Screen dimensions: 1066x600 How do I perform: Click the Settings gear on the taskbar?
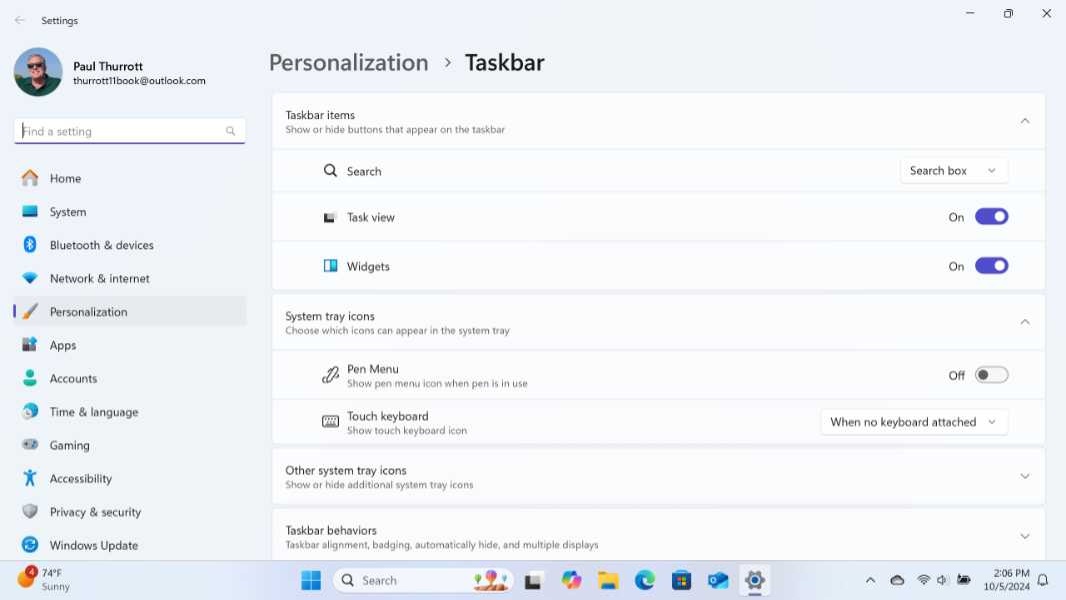[x=755, y=580]
